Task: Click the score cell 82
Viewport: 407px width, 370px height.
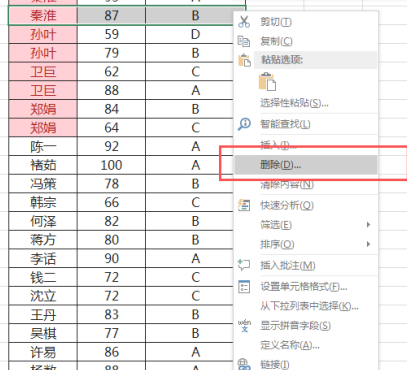Action: [111, 221]
